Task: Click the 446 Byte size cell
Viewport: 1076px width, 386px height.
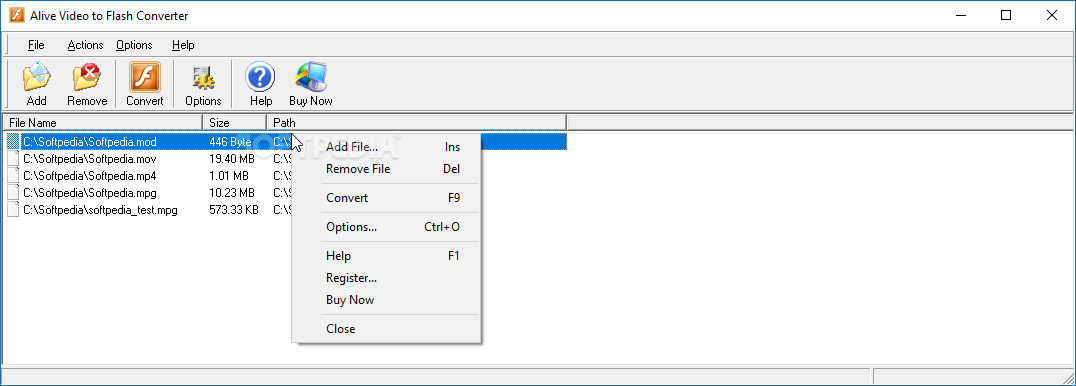Action: [x=231, y=142]
